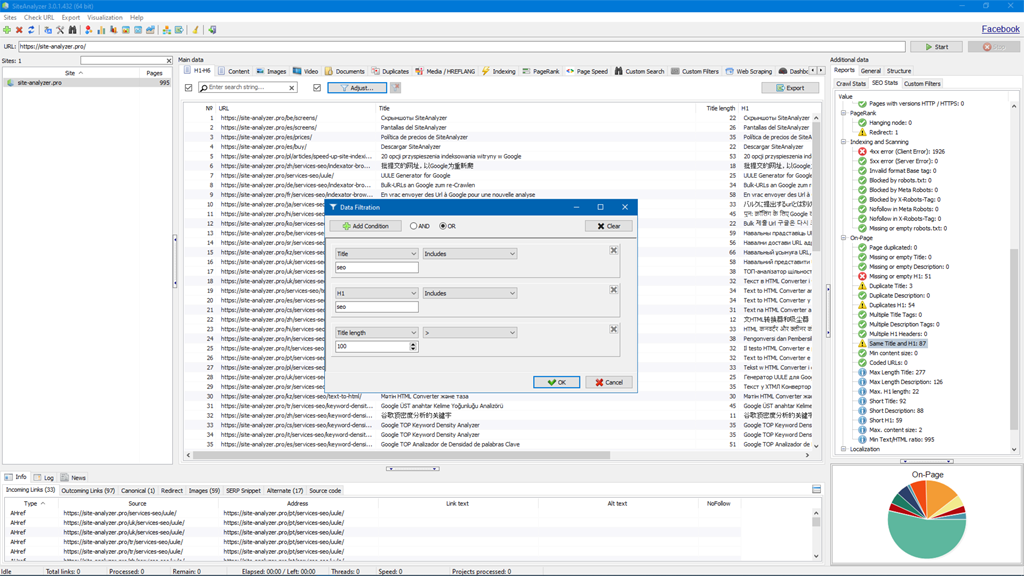Click the sitemap structure toolbar icon
The height and width of the screenshot is (576, 1024).
click(x=167, y=30)
